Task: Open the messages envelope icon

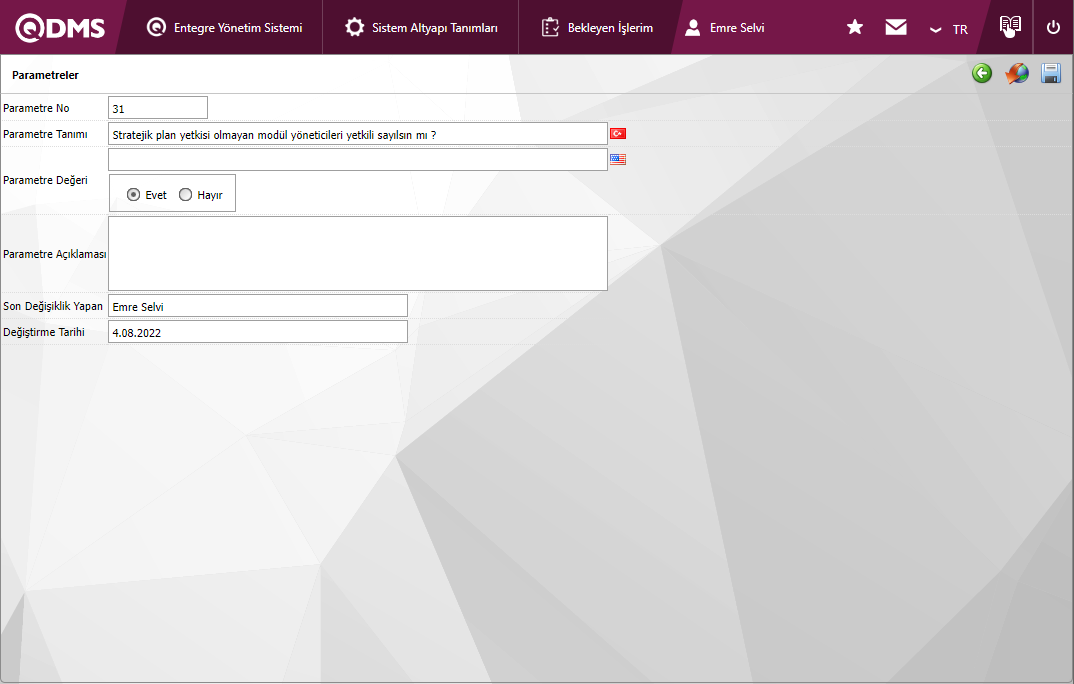Action: pos(896,27)
